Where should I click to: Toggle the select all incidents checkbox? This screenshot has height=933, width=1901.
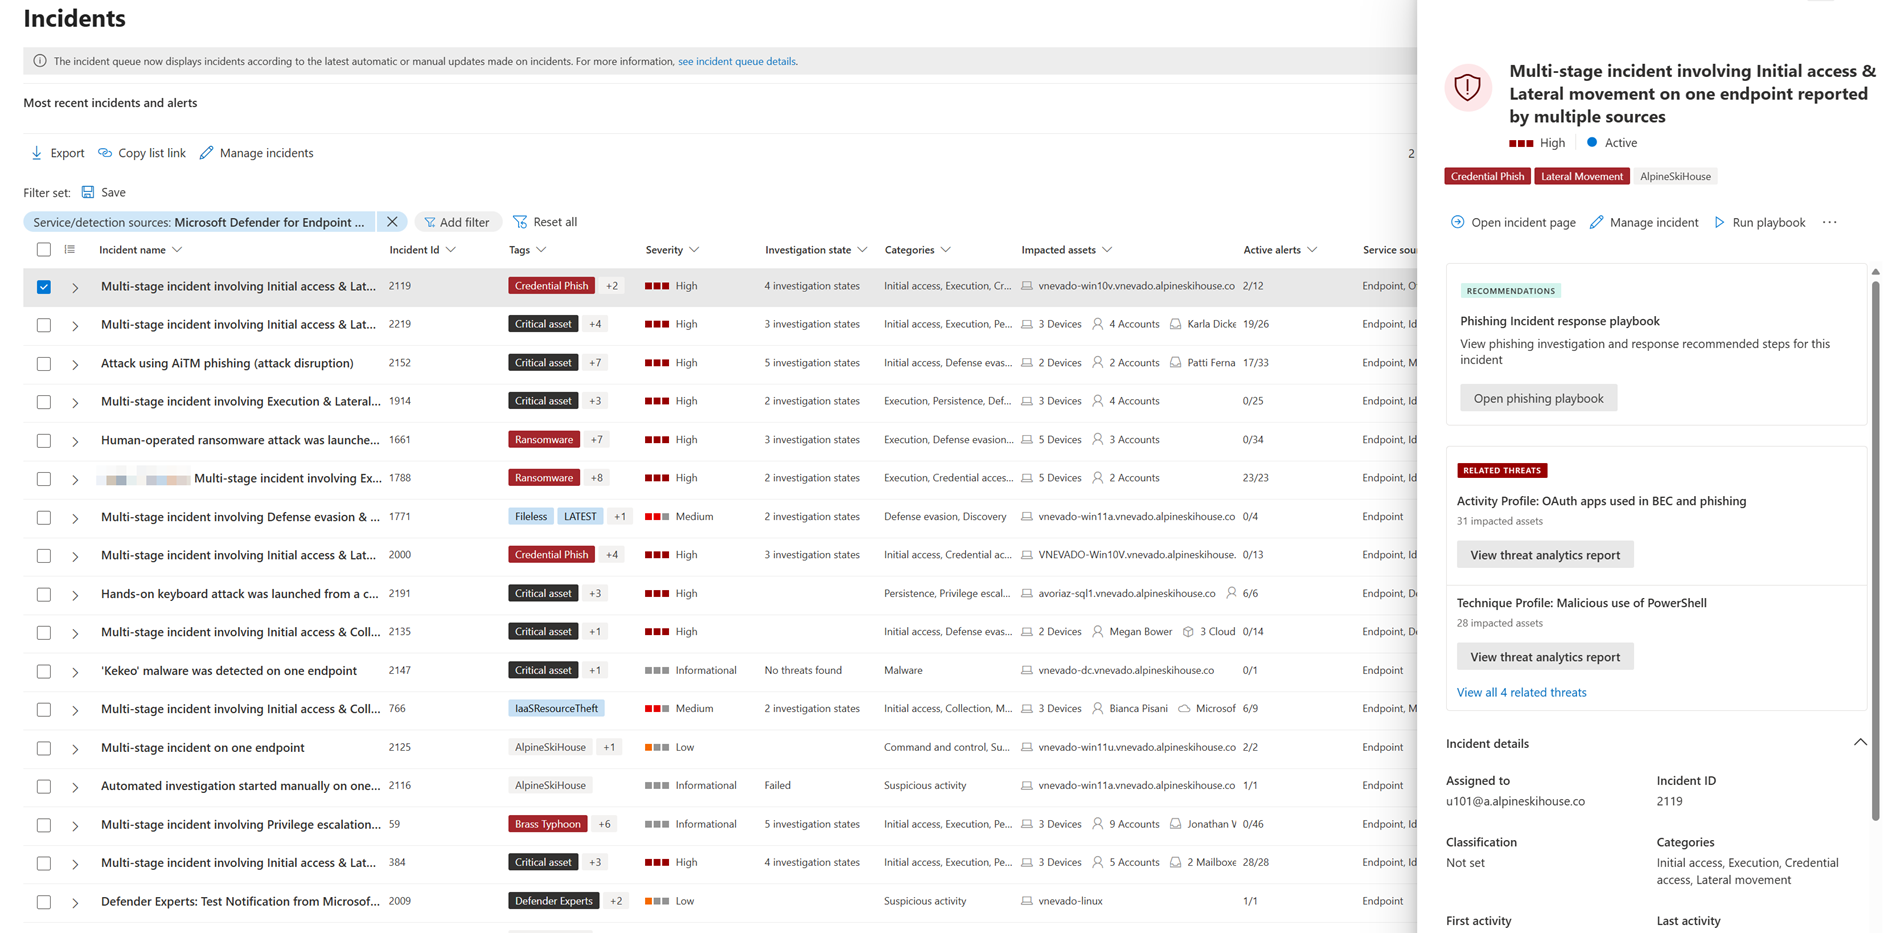[x=44, y=250]
